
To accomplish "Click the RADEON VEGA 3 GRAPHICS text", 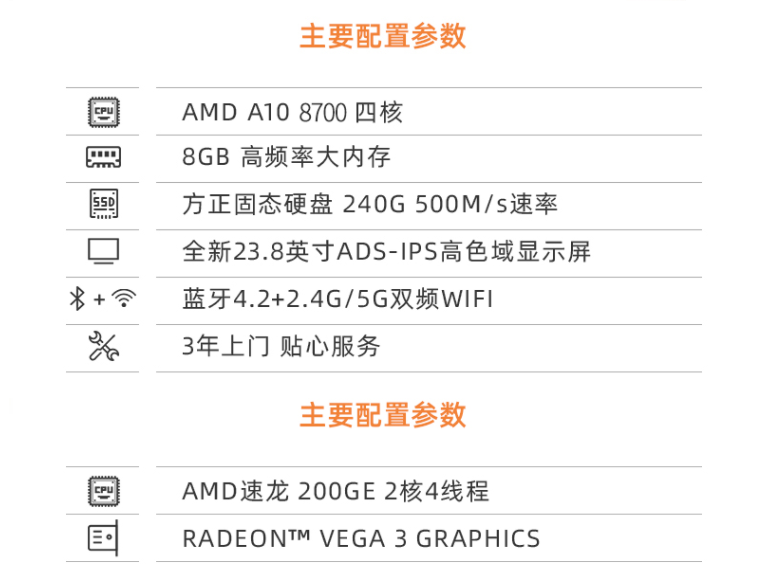I will click(361, 539).
